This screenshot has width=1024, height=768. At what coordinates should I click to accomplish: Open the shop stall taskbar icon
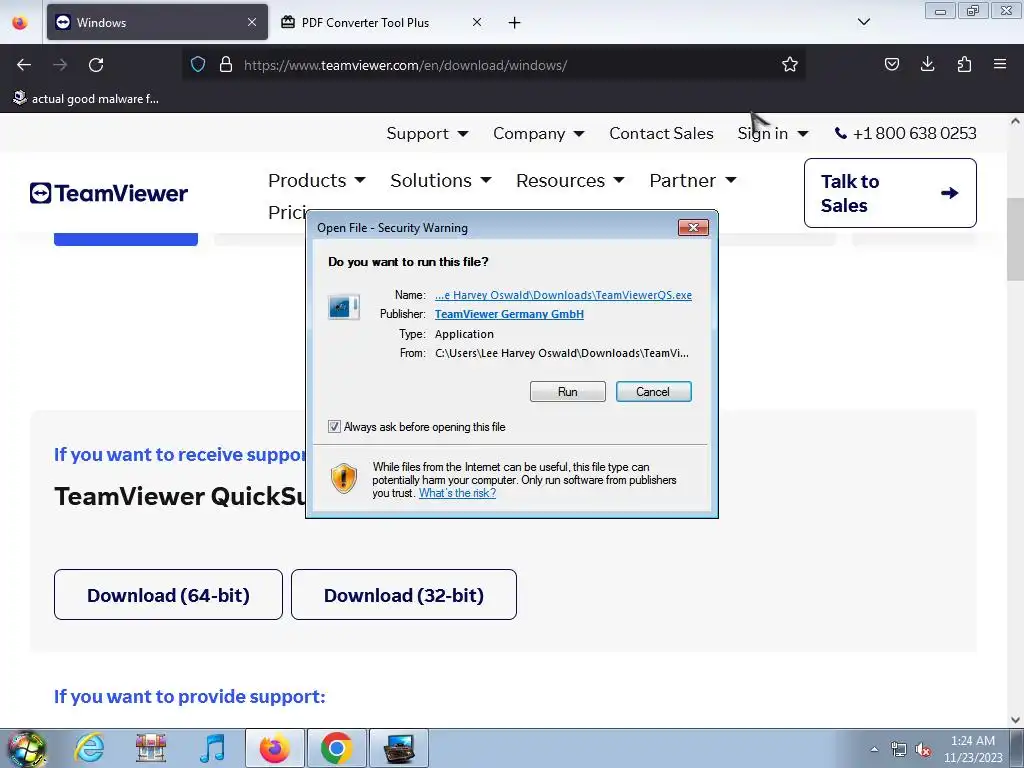151,748
